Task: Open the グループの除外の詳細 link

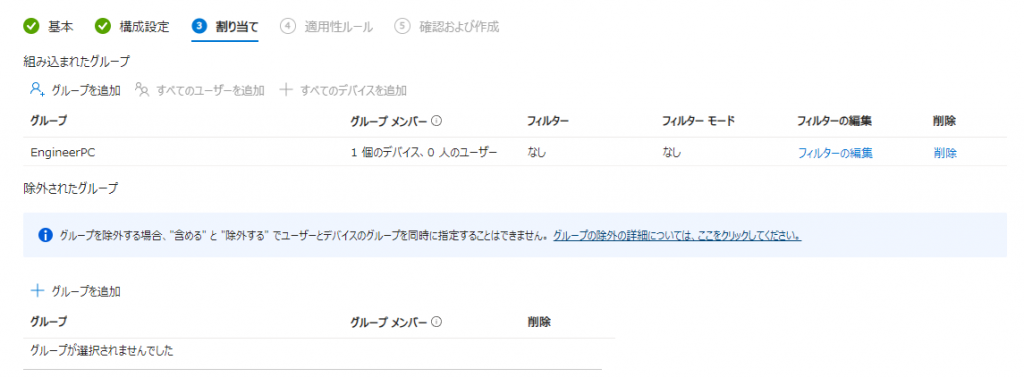Action: 677,235
